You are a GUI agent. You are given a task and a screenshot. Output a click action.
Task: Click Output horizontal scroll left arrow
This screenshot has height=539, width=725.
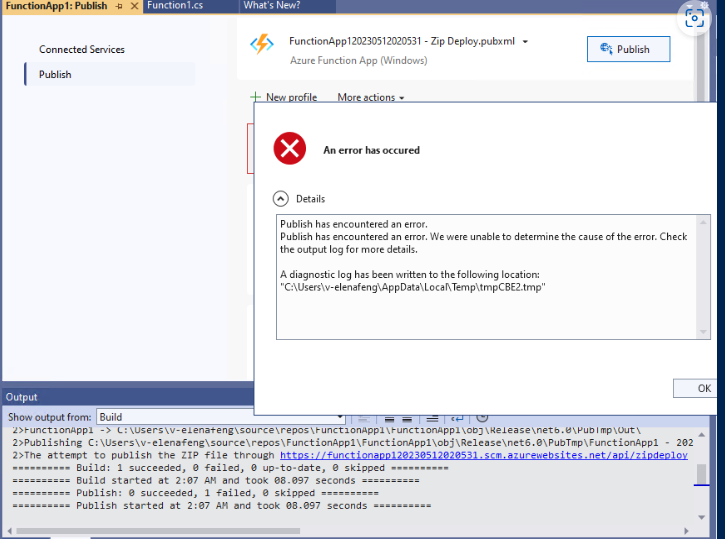click(10, 531)
